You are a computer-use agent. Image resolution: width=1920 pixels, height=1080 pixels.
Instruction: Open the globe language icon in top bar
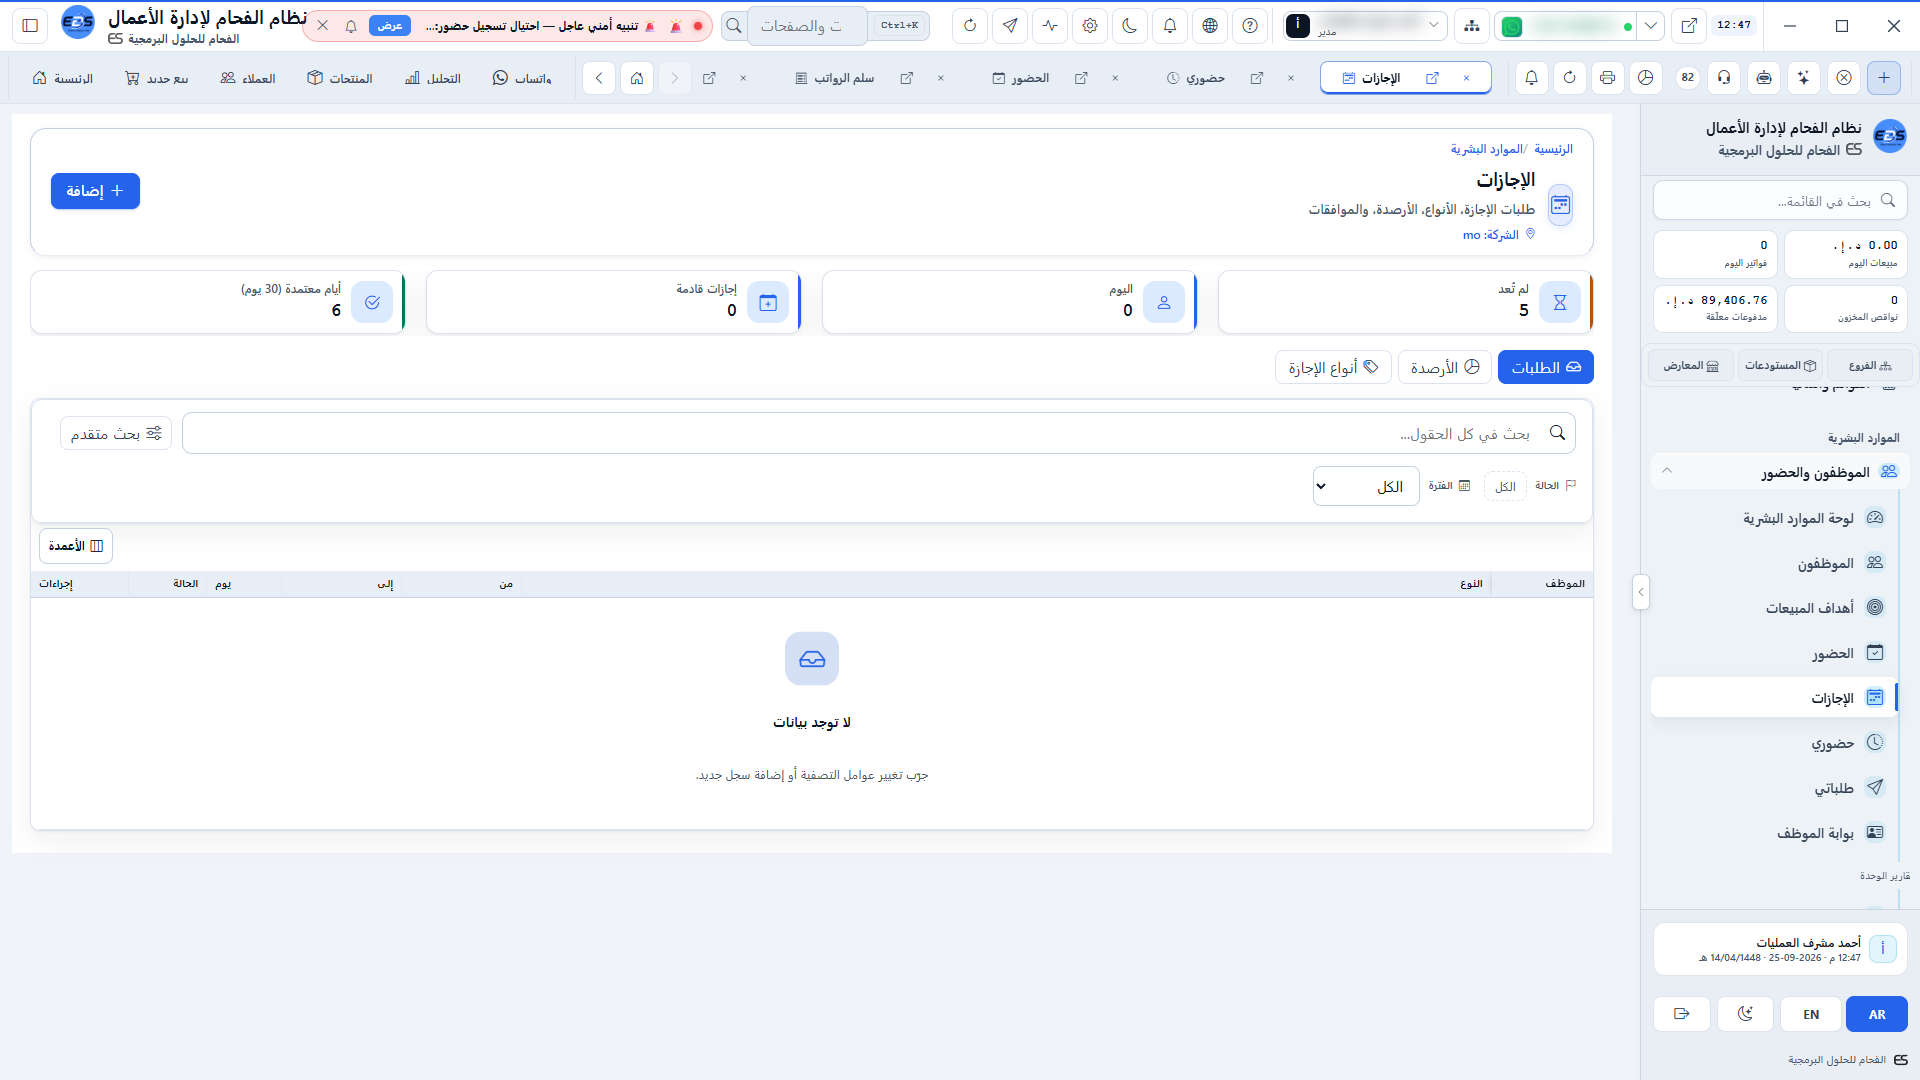(x=1210, y=26)
